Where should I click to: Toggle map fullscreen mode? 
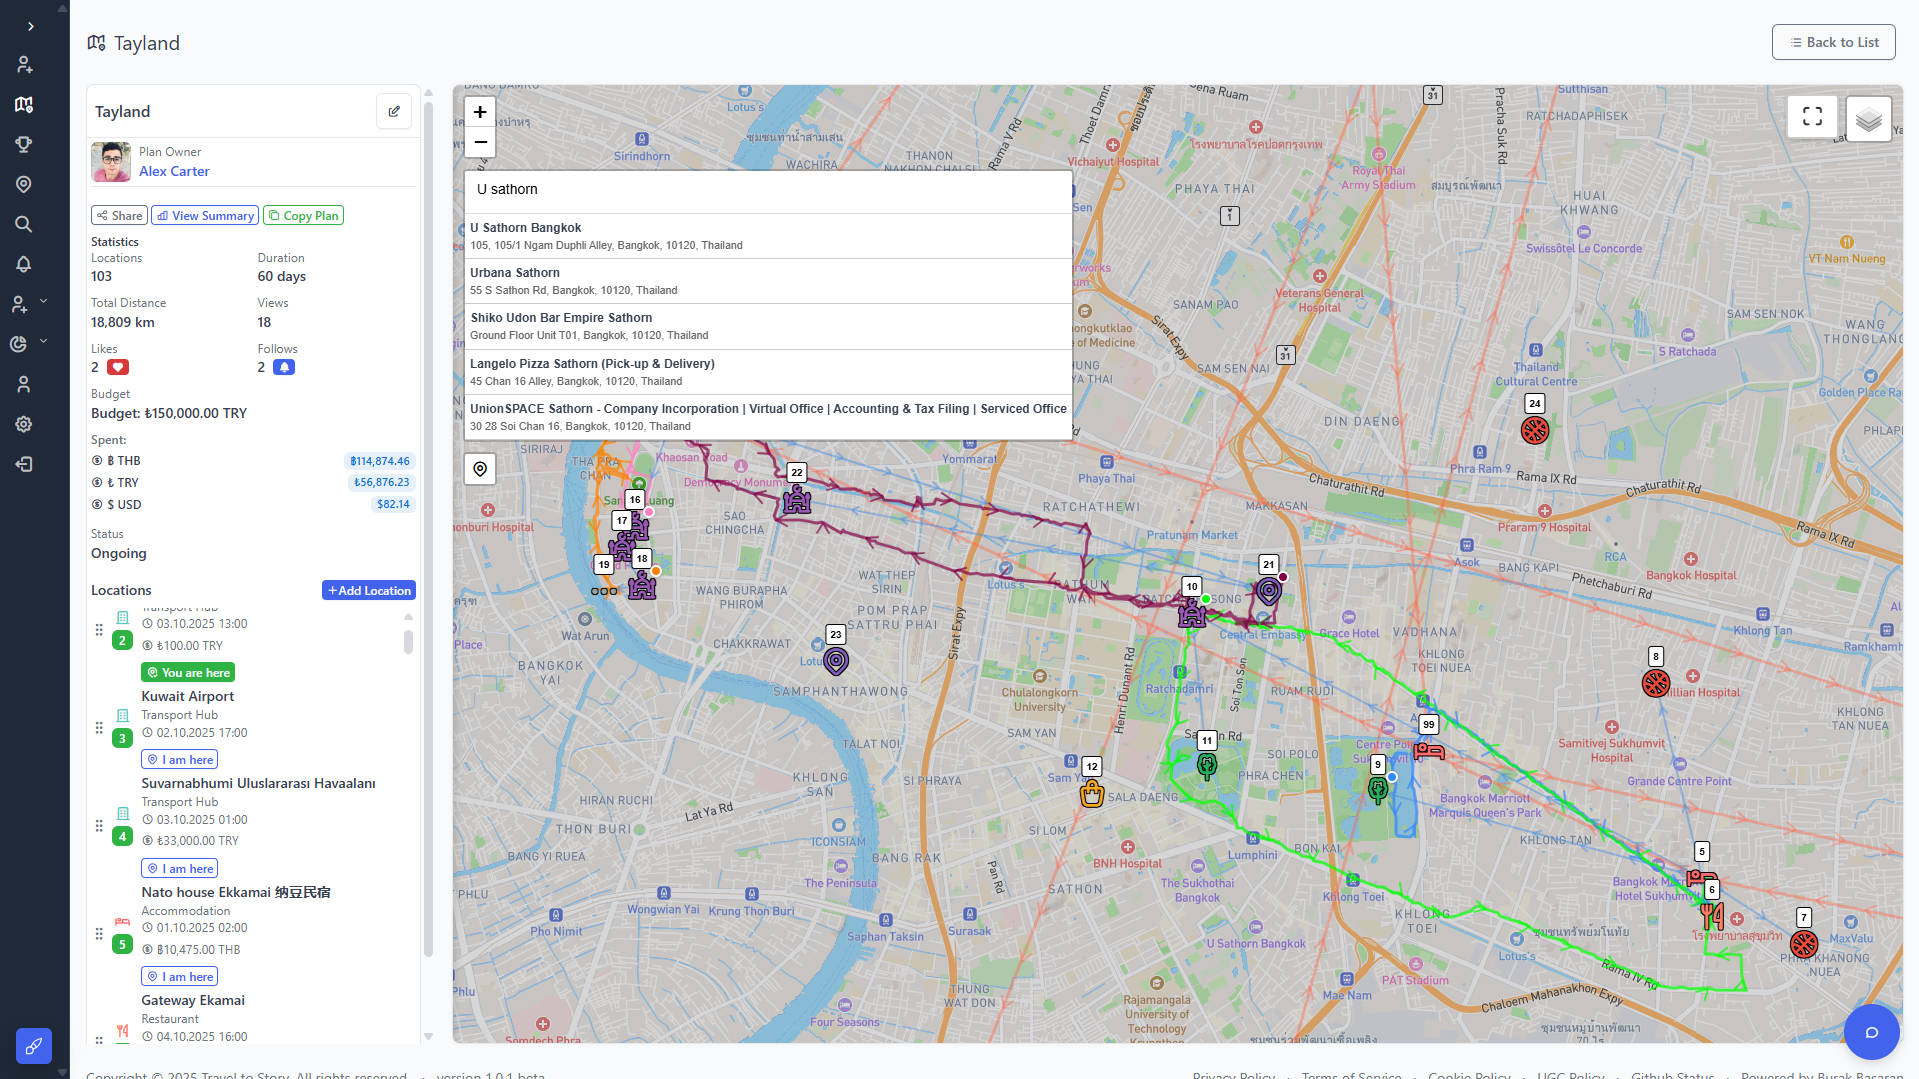pyautogui.click(x=1812, y=117)
